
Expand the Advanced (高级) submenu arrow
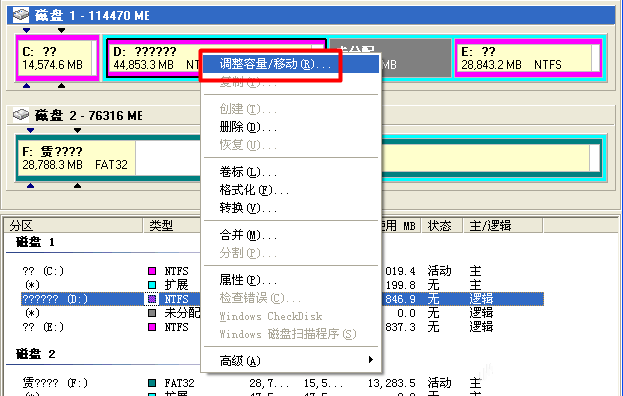point(370,360)
